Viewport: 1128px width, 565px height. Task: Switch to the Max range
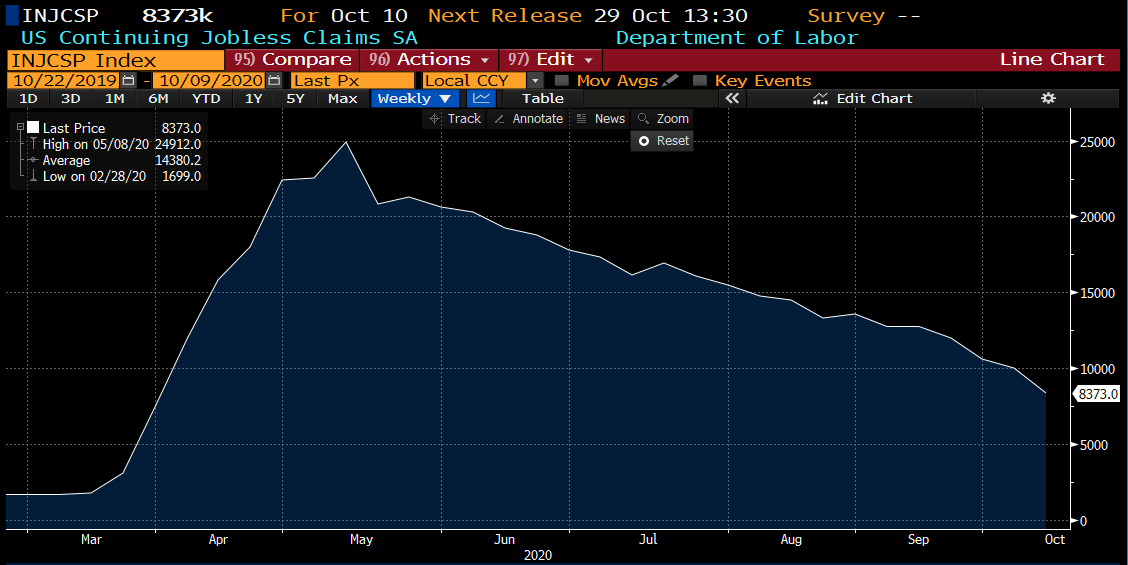[342, 99]
